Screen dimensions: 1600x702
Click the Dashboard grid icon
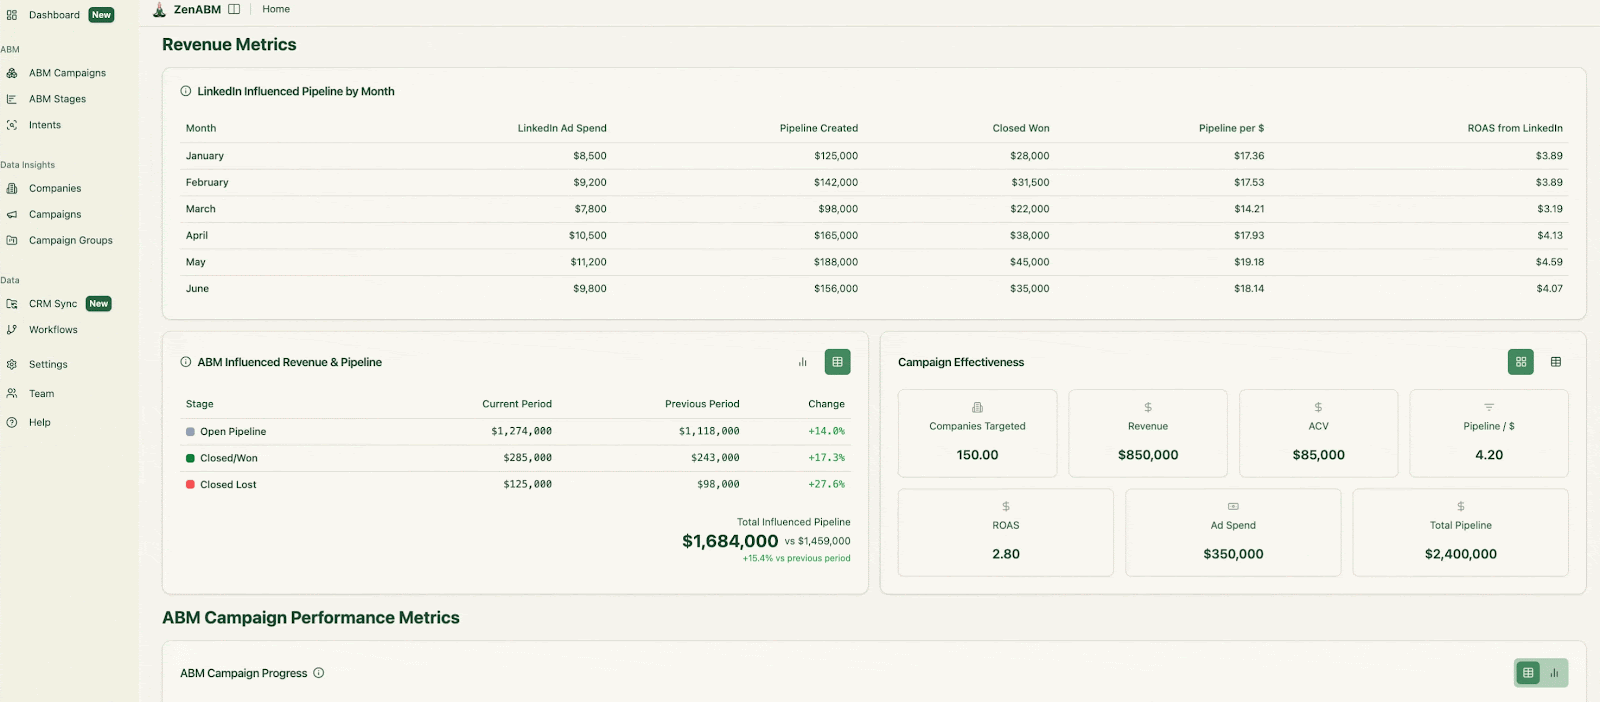(x=12, y=15)
